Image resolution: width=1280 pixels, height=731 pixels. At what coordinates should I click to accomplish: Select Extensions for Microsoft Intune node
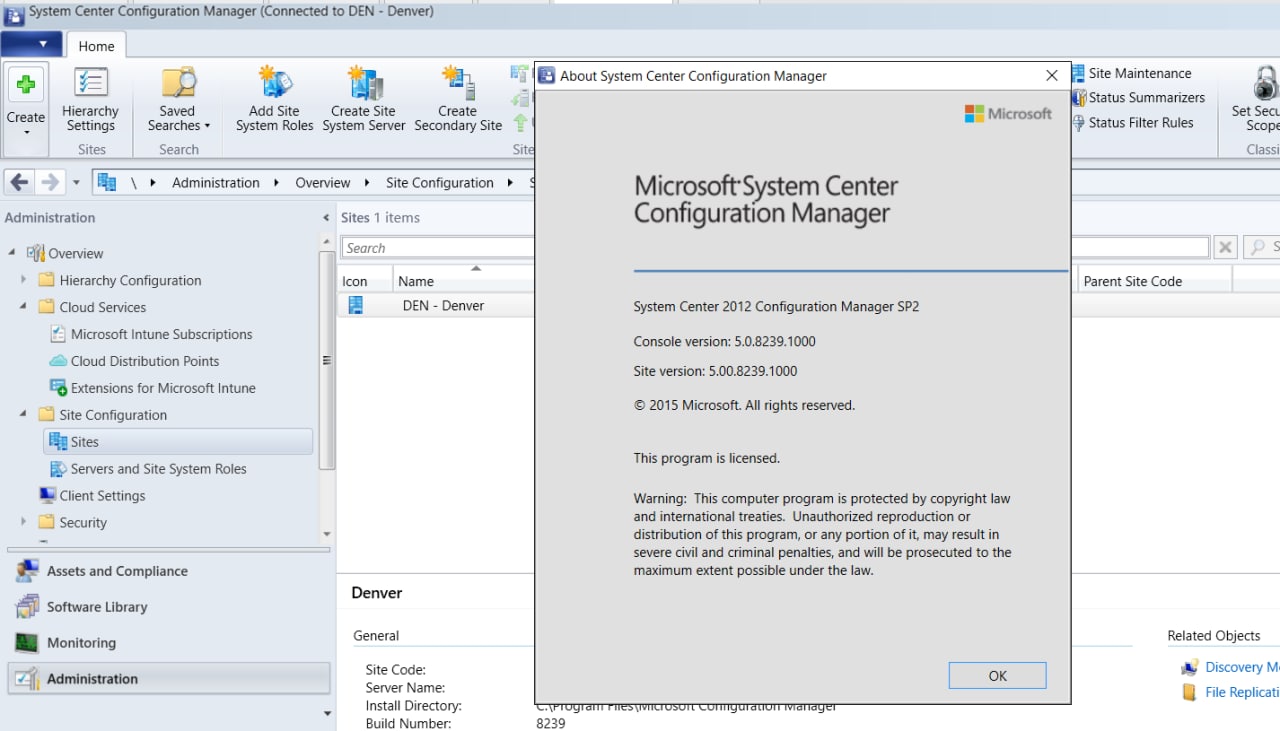[153, 388]
